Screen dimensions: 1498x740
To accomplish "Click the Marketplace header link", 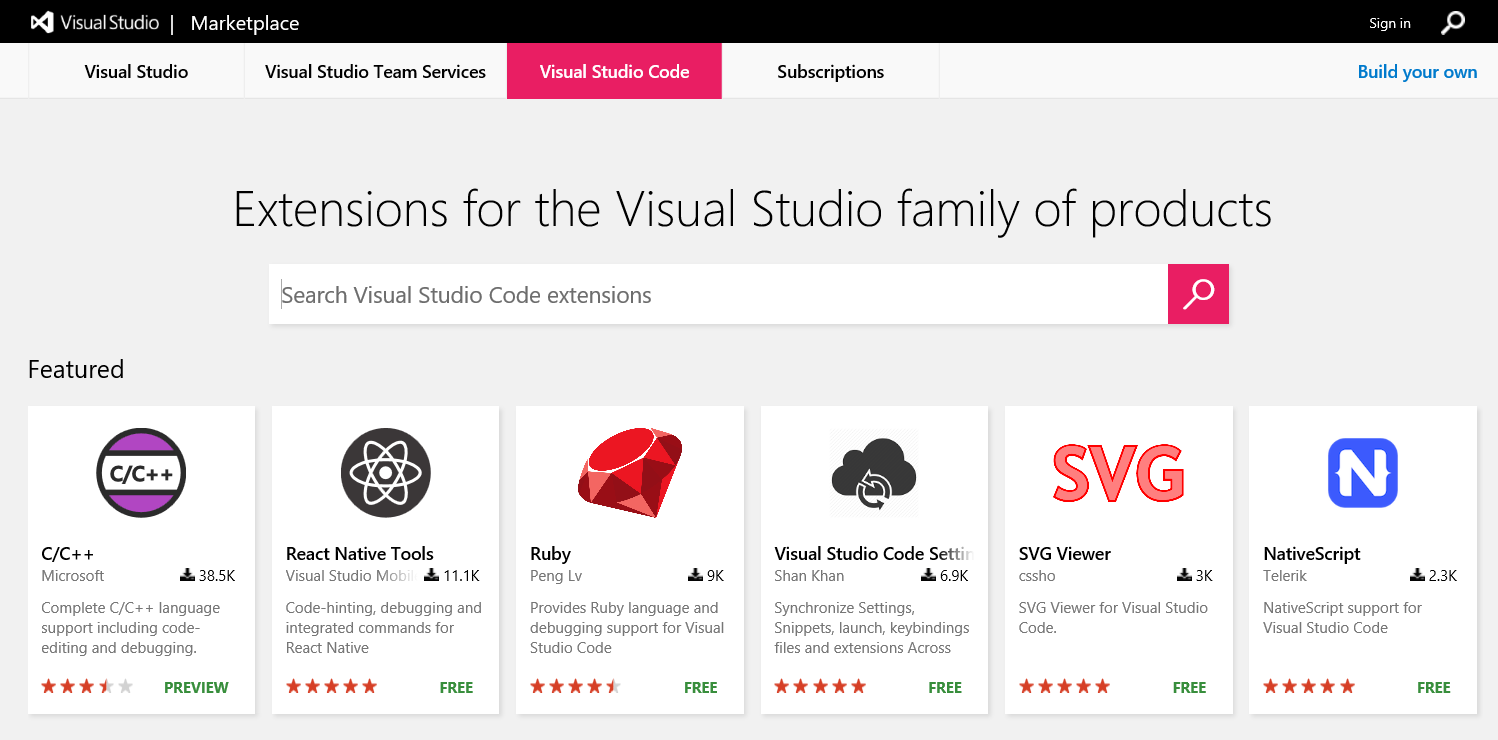I will point(244,23).
